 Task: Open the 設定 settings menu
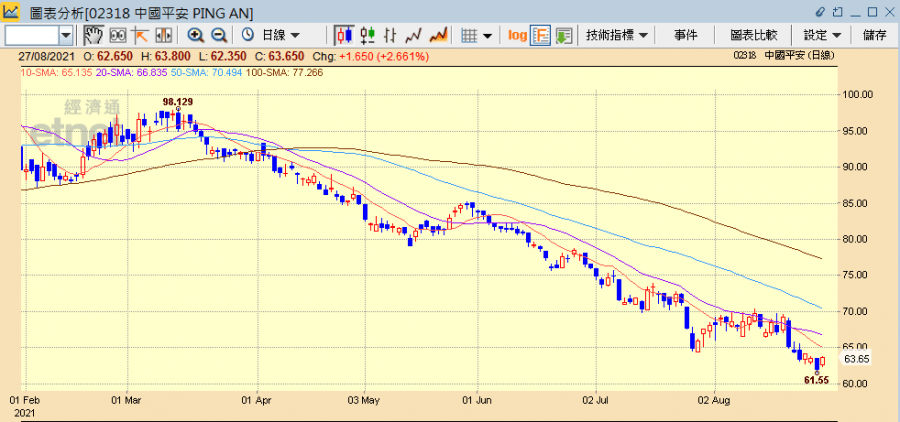(x=822, y=35)
